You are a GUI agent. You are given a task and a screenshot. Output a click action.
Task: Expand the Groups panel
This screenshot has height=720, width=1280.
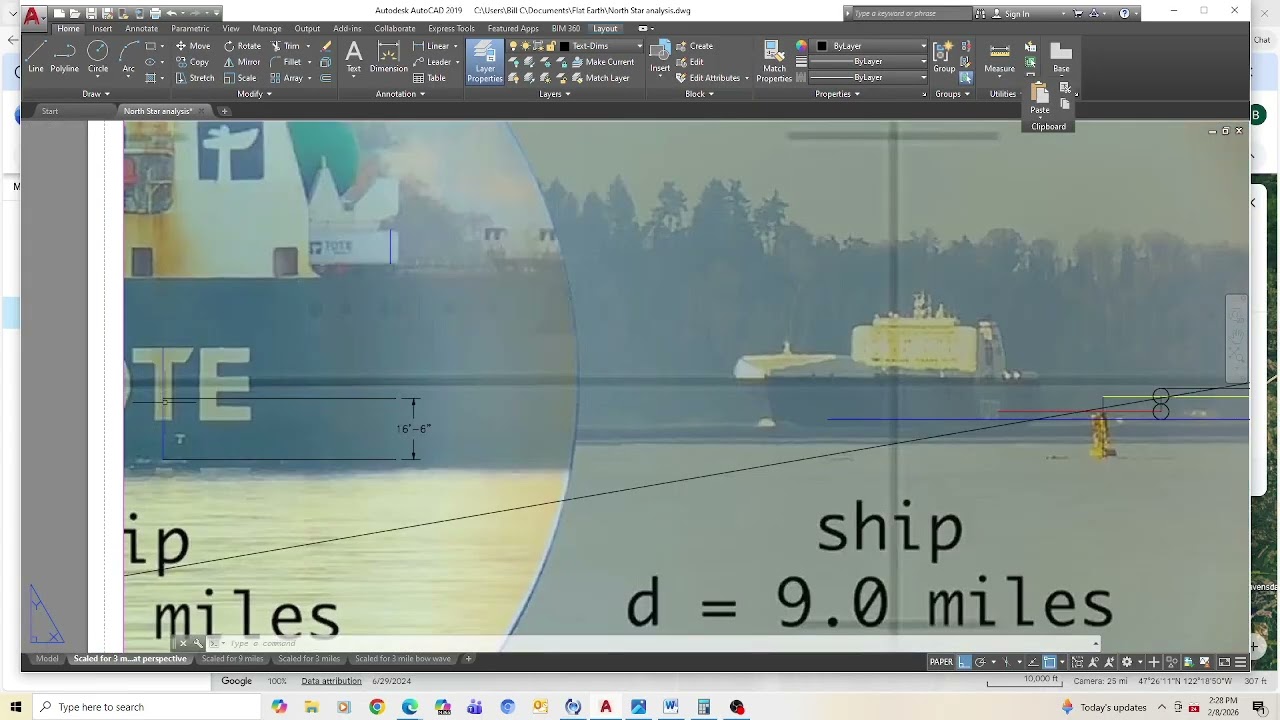952,94
